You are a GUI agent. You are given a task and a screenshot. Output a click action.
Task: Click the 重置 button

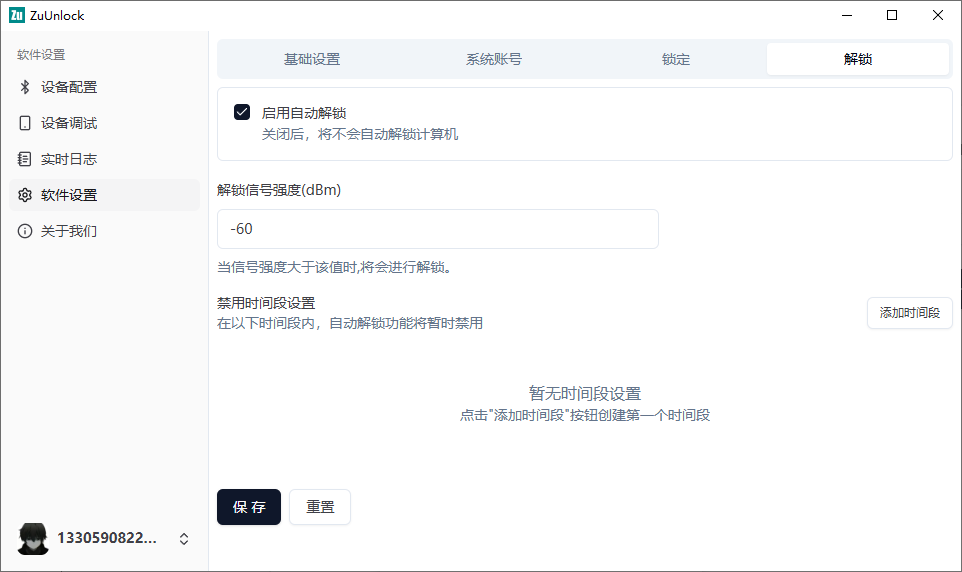tap(320, 507)
